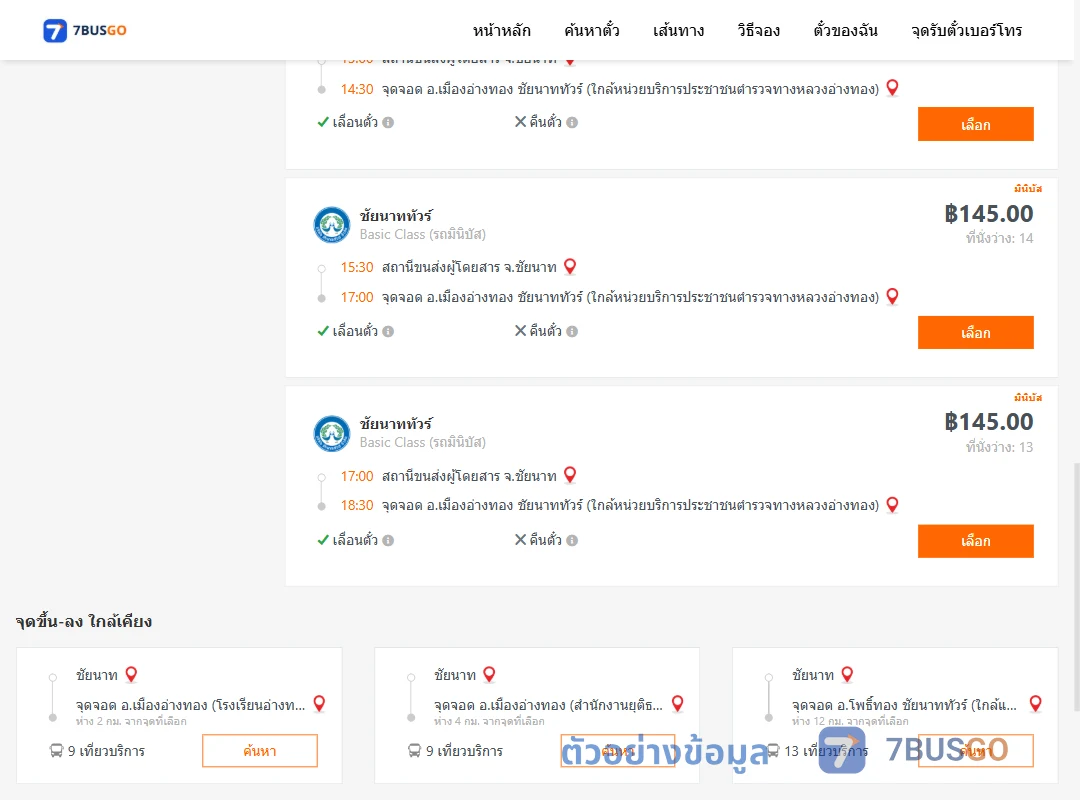This screenshot has height=800, width=1080.
Task: Click ชัยนาททัวร์ operator logo of 15:30 trip
Action: 332,225
